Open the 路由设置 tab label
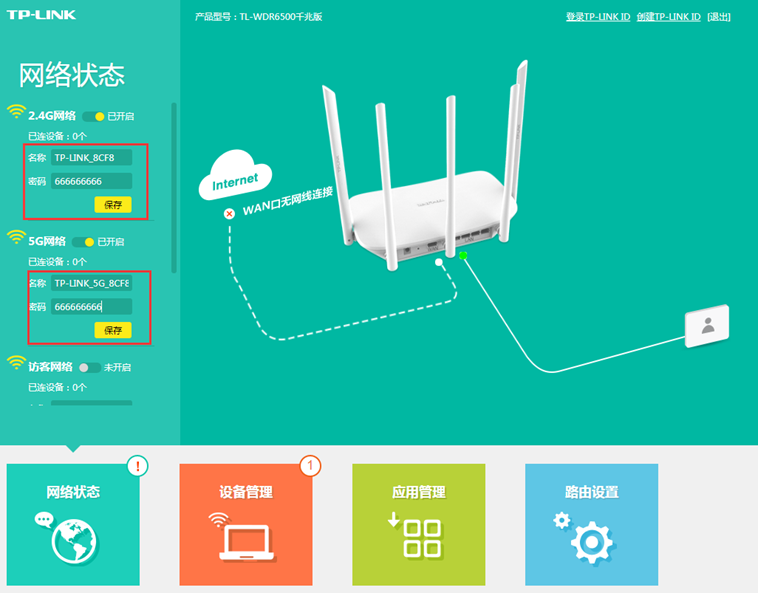758x593 pixels. [592, 492]
